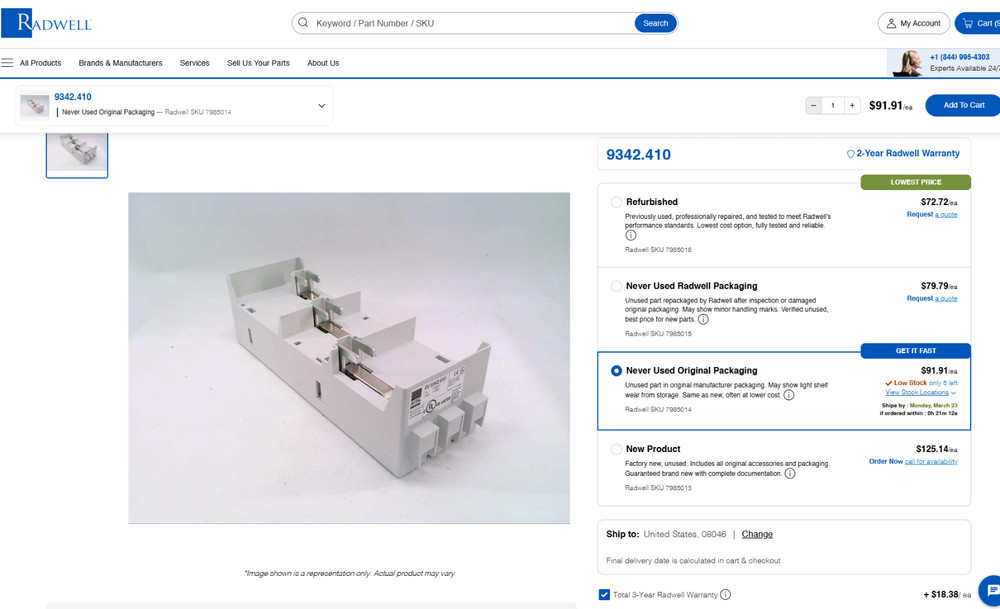Open the Services menu
Viewport: 1000px width, 609px height.
click(x=195, y=63)
